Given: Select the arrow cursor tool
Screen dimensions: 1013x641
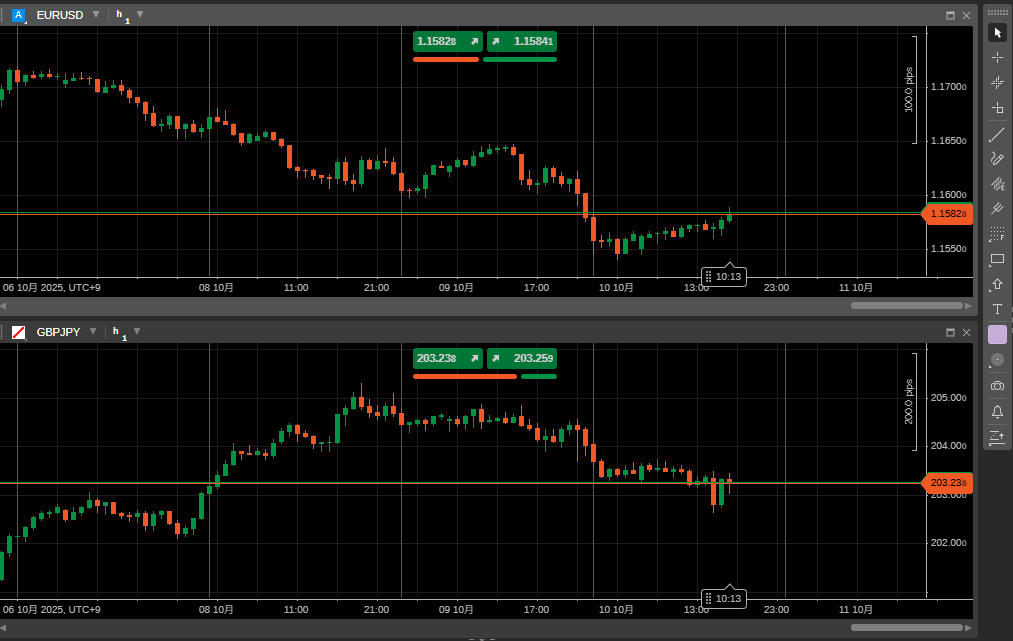Looking at the screenshot, I should (997, 33).
